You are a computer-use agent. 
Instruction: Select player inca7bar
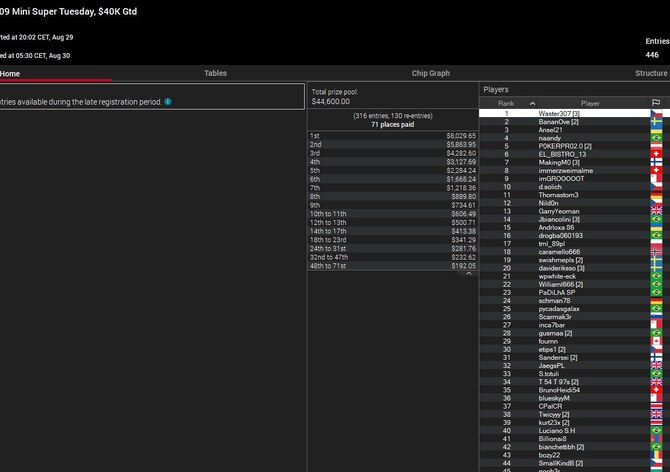pyautogui.click(x=552, y=325)
